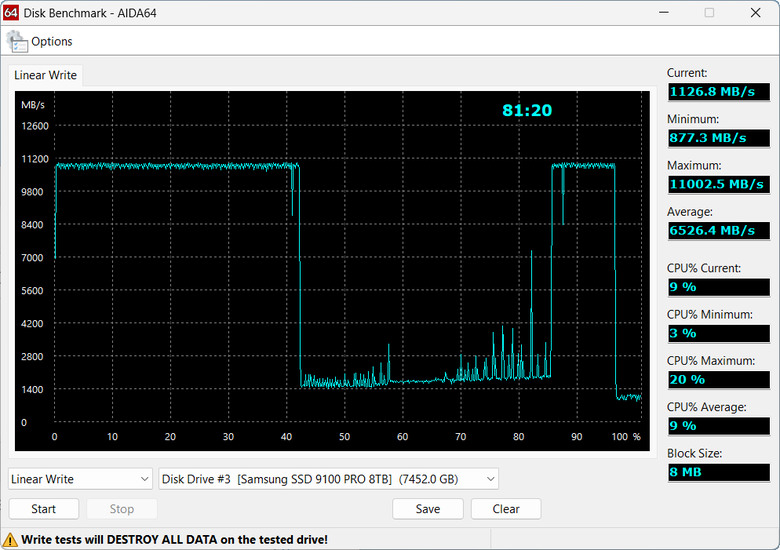Open the Disk Drive #3 Samsung SSD selector
780x550 pixels.
[328, 479]
